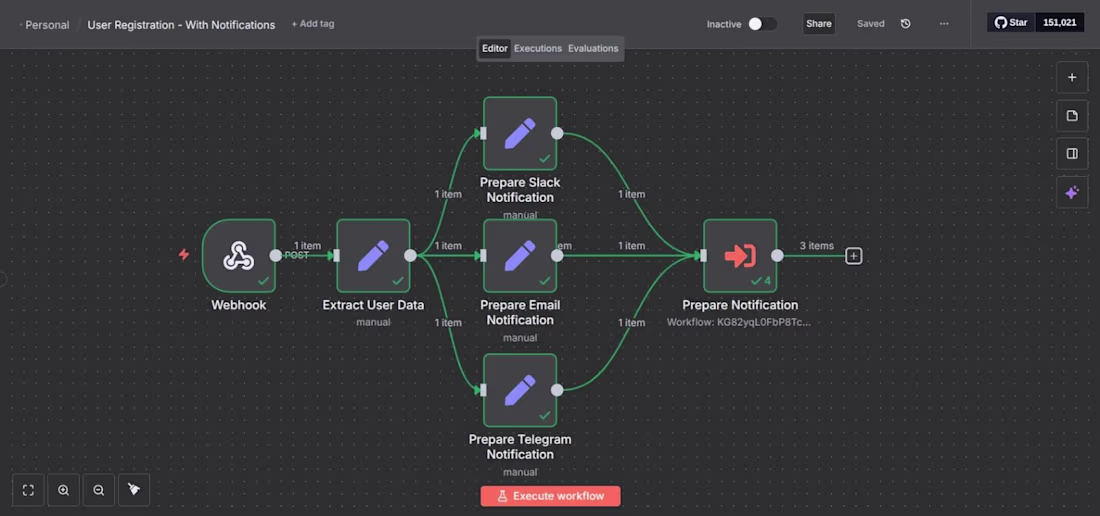
Task: Click the 'Prepare Telegram Notification' label text
Action: tap(520, 447)
